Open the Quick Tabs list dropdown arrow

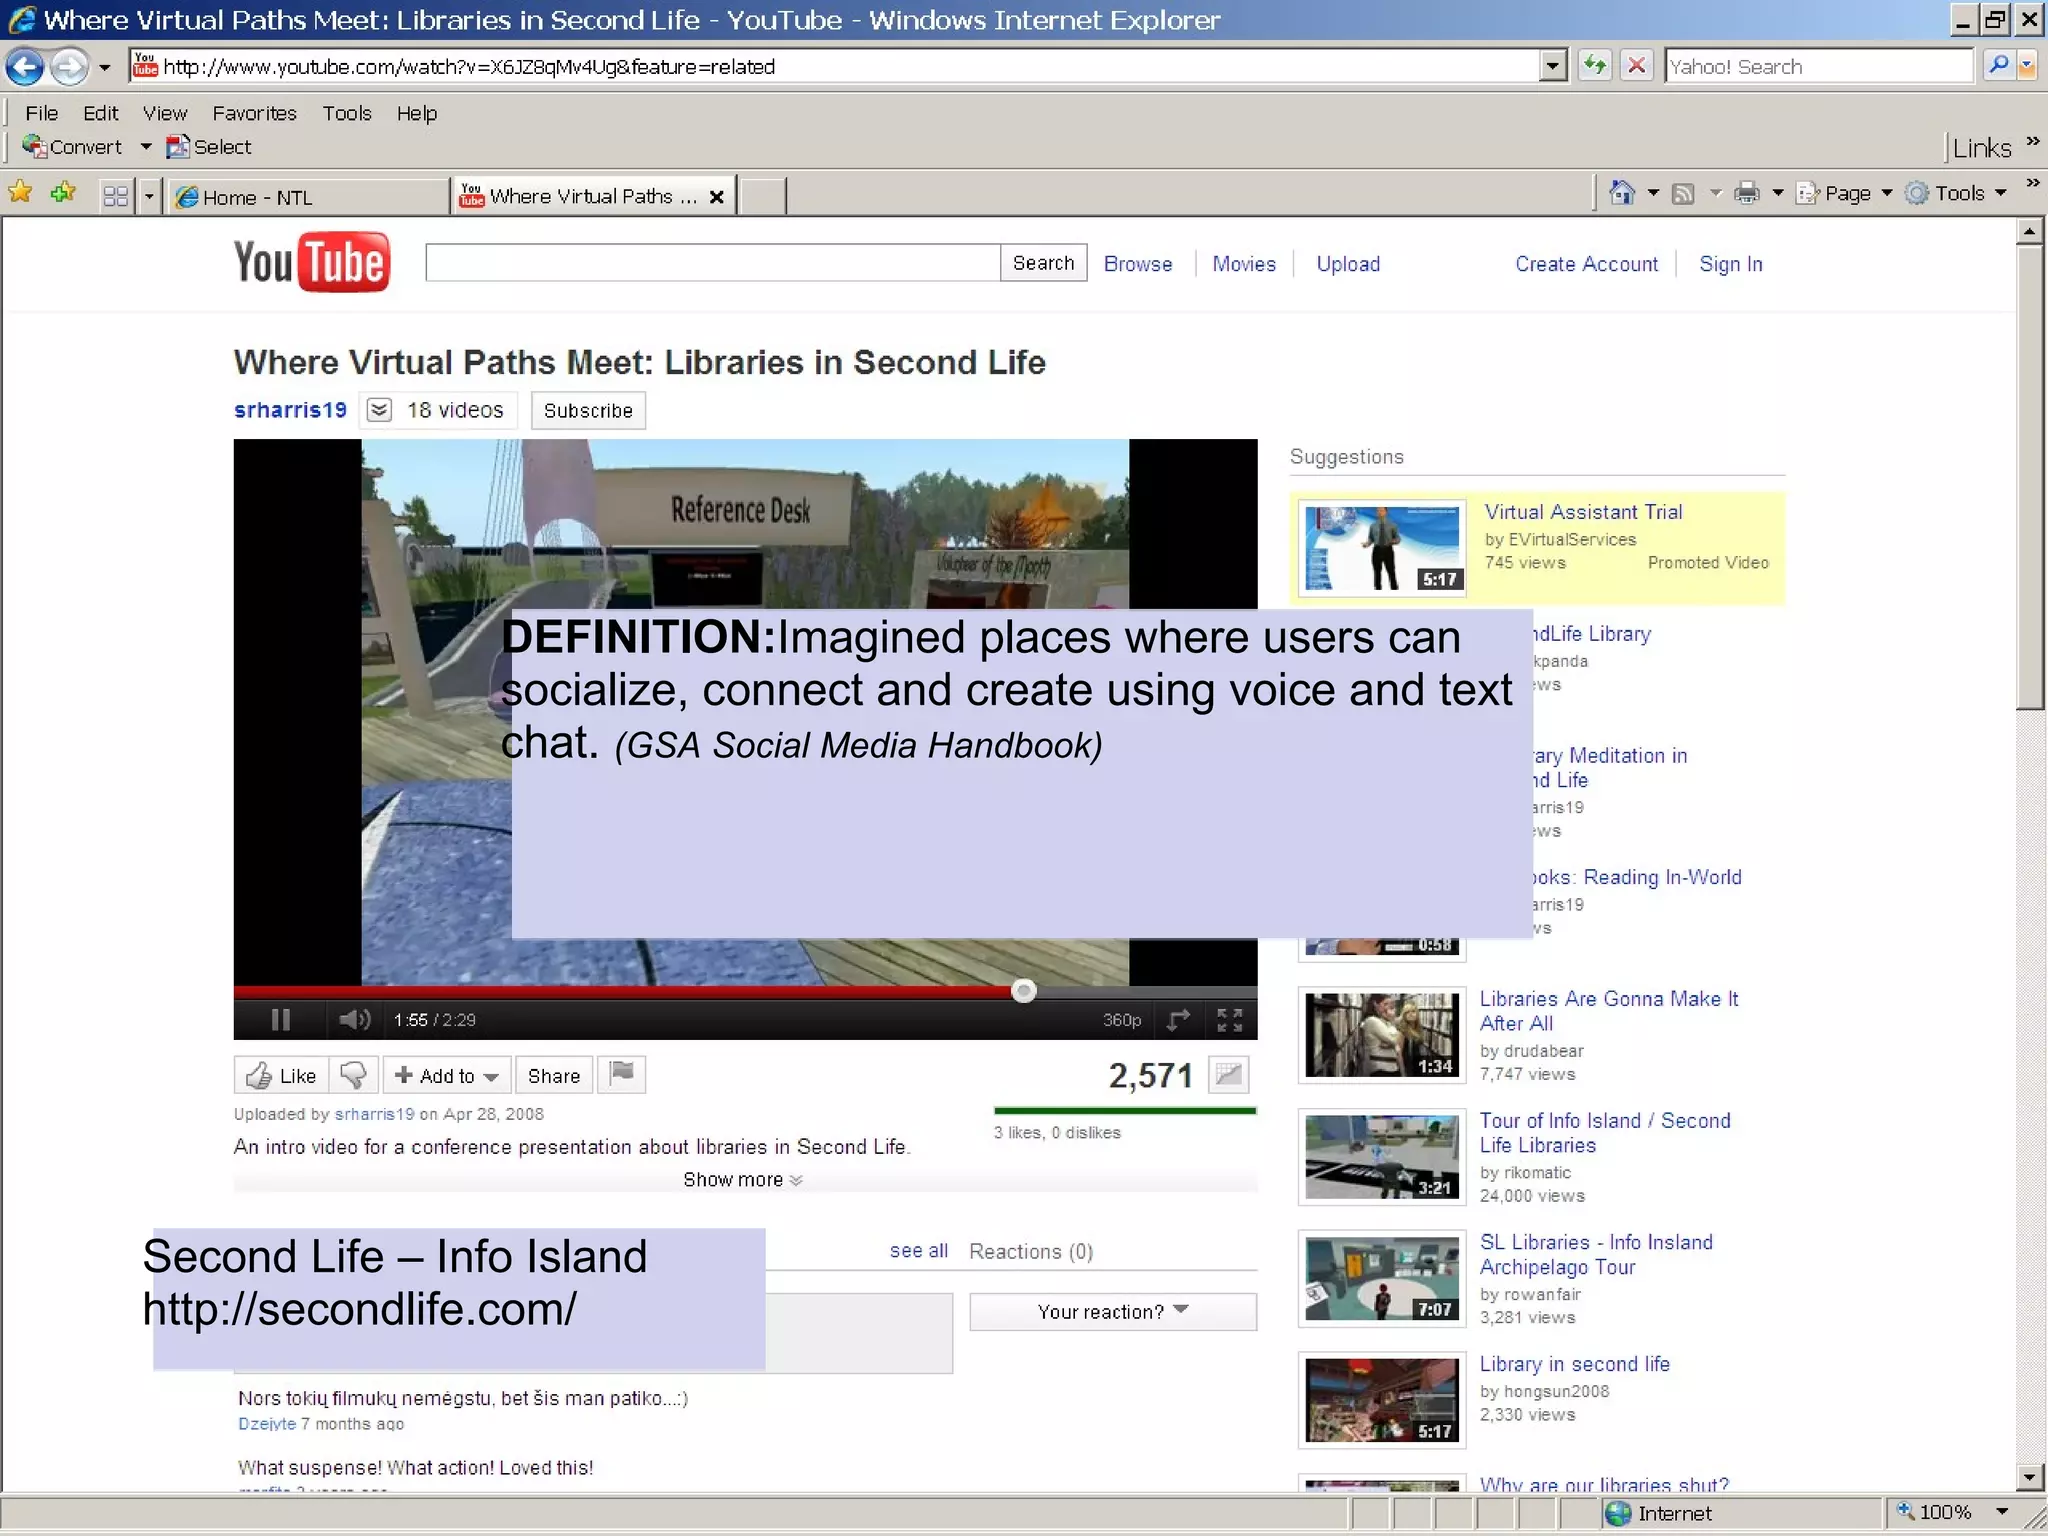pos(149,196)
